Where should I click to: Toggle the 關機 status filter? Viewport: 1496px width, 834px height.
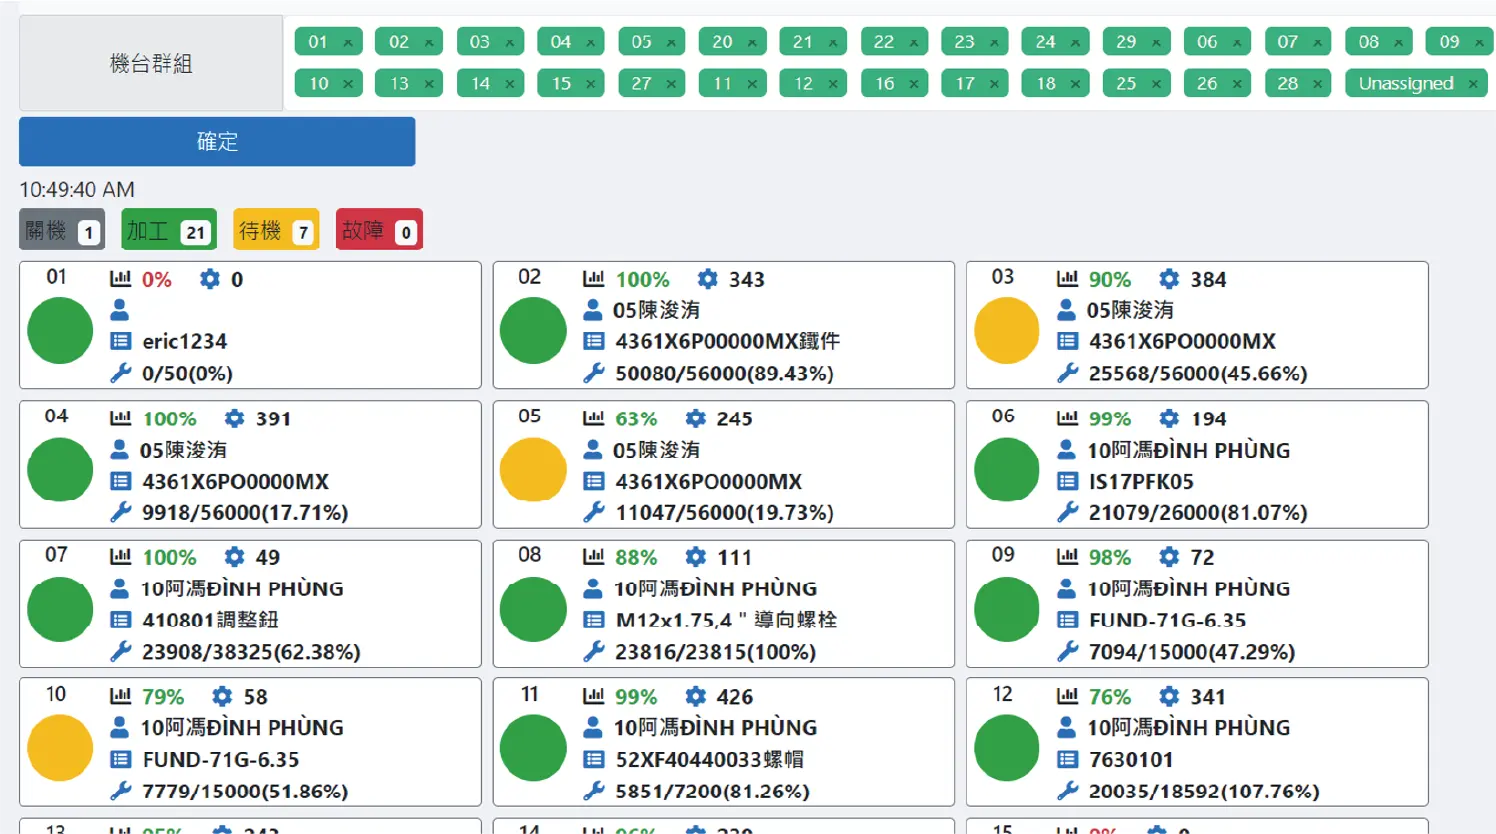click(61, 231)
